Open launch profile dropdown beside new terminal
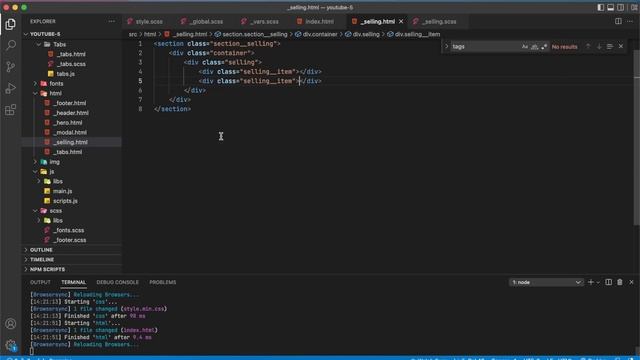 tap(598, 282)
